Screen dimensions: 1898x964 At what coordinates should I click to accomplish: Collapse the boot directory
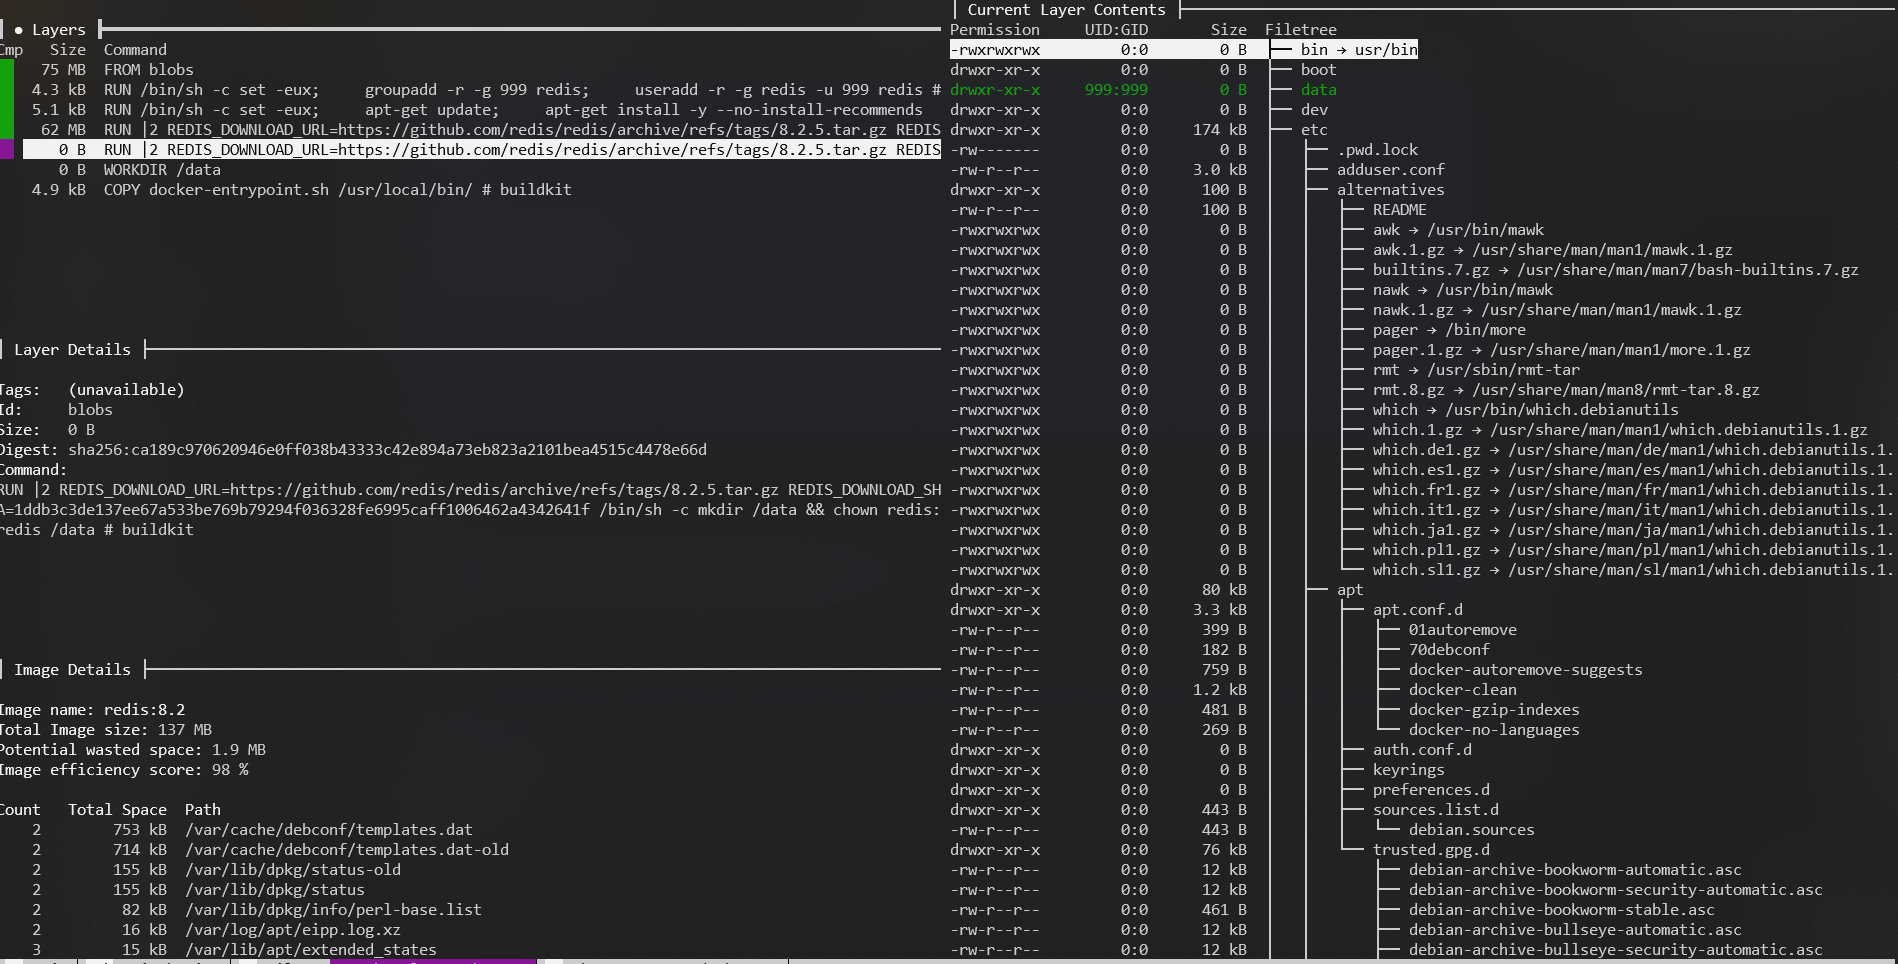coord(1318,70)
